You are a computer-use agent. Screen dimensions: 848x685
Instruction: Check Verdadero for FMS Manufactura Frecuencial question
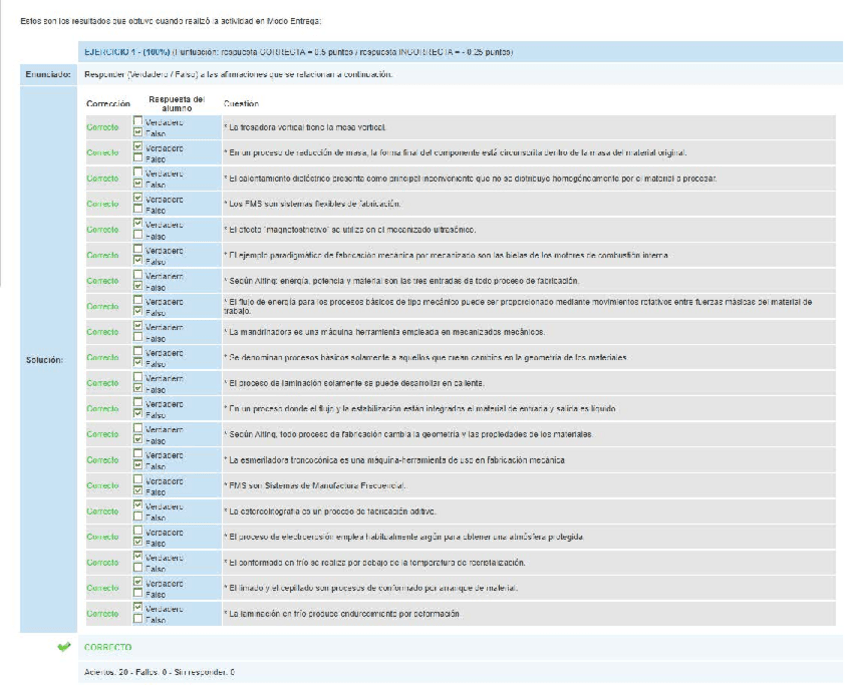pyautogui.click(x=139, y=480)
